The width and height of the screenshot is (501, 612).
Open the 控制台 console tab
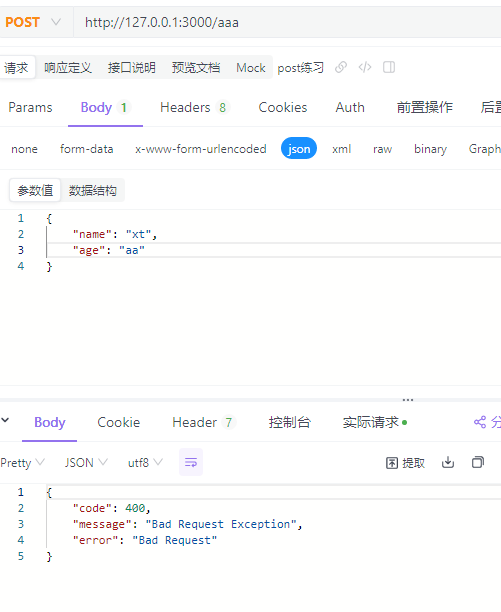click(290, 422)
